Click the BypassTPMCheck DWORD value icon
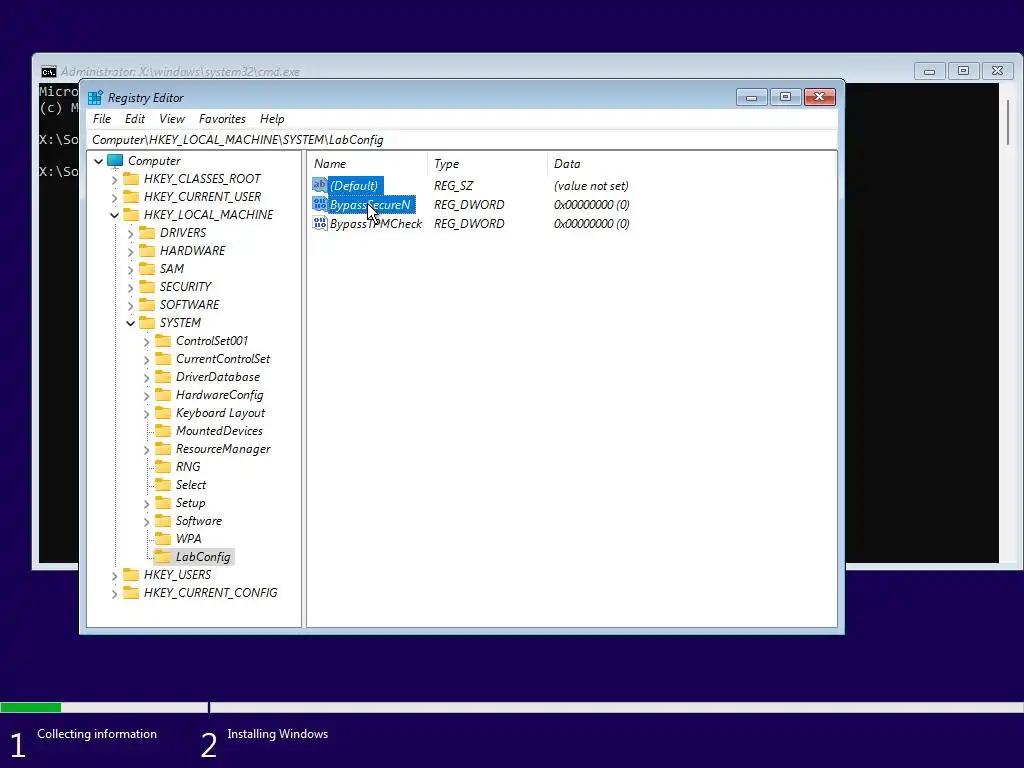 [319, 223]
